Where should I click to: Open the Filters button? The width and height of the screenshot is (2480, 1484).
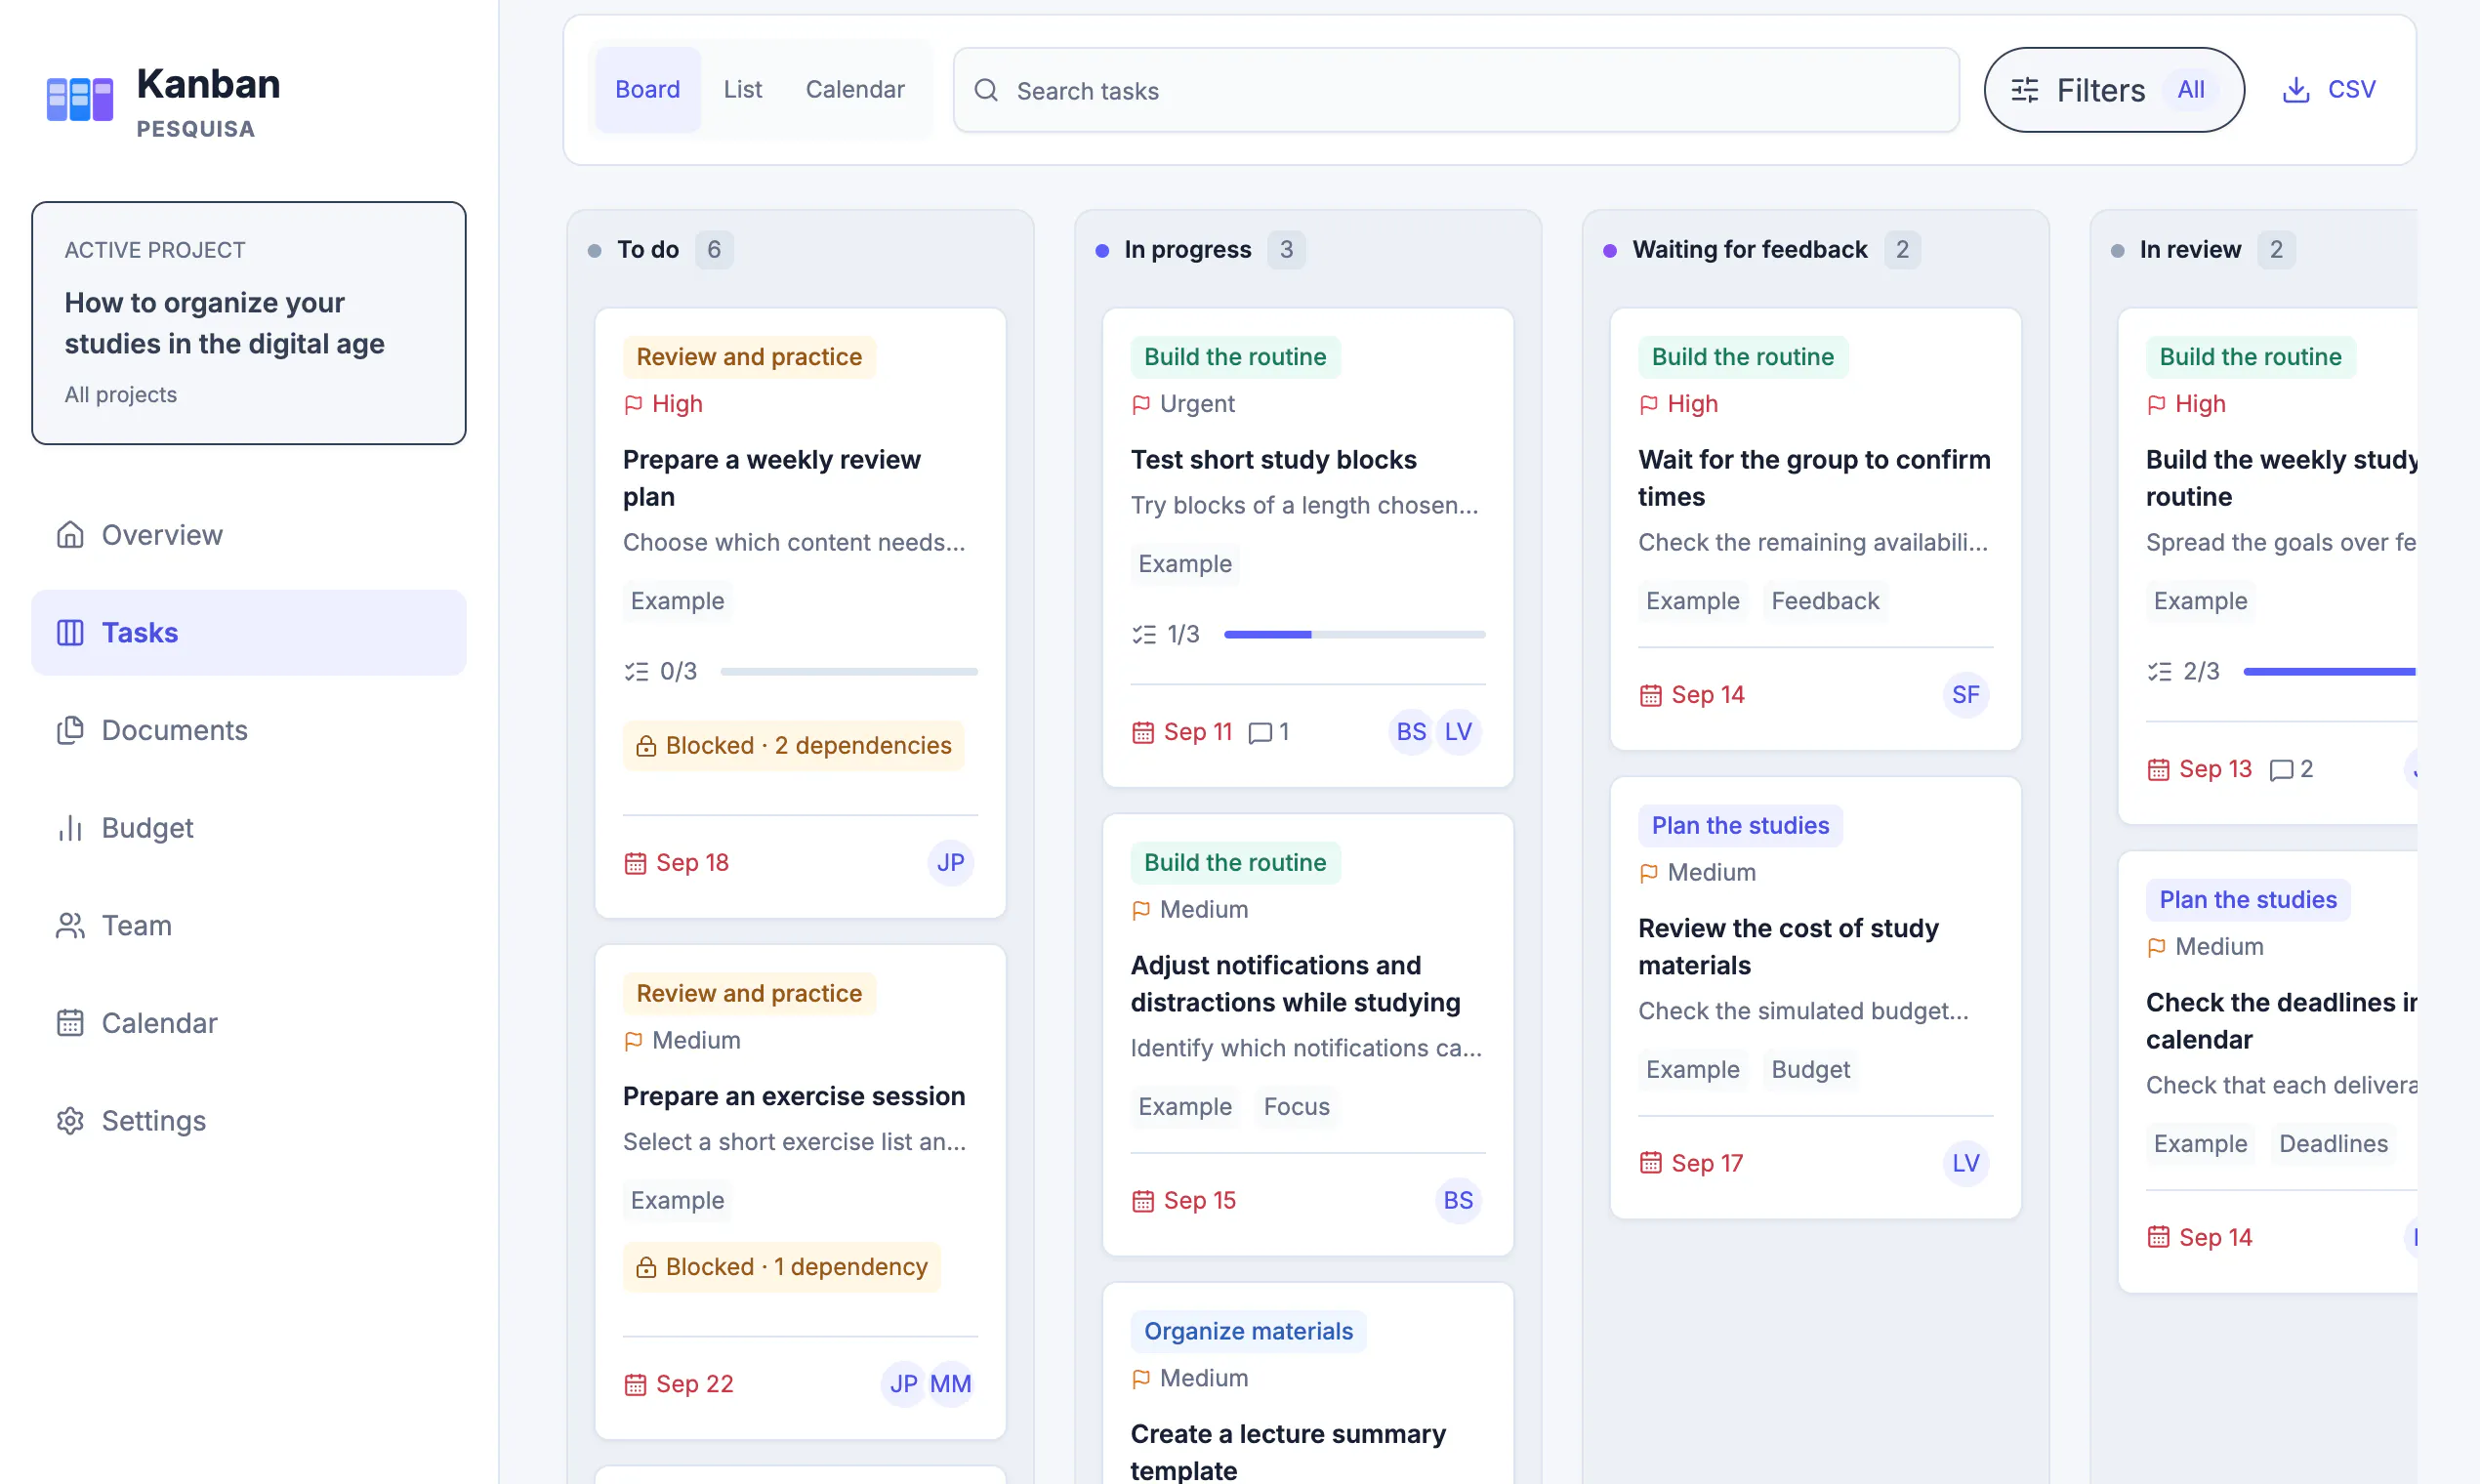[x=2114, y=90]
